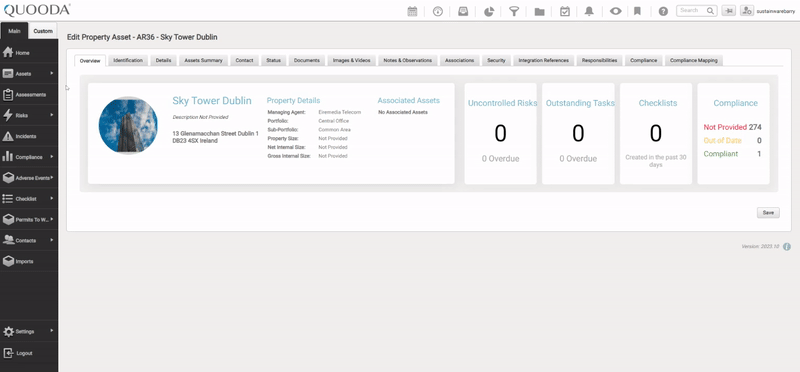Open the Details tab
This screenshot has width=800, height=372.
163,60
